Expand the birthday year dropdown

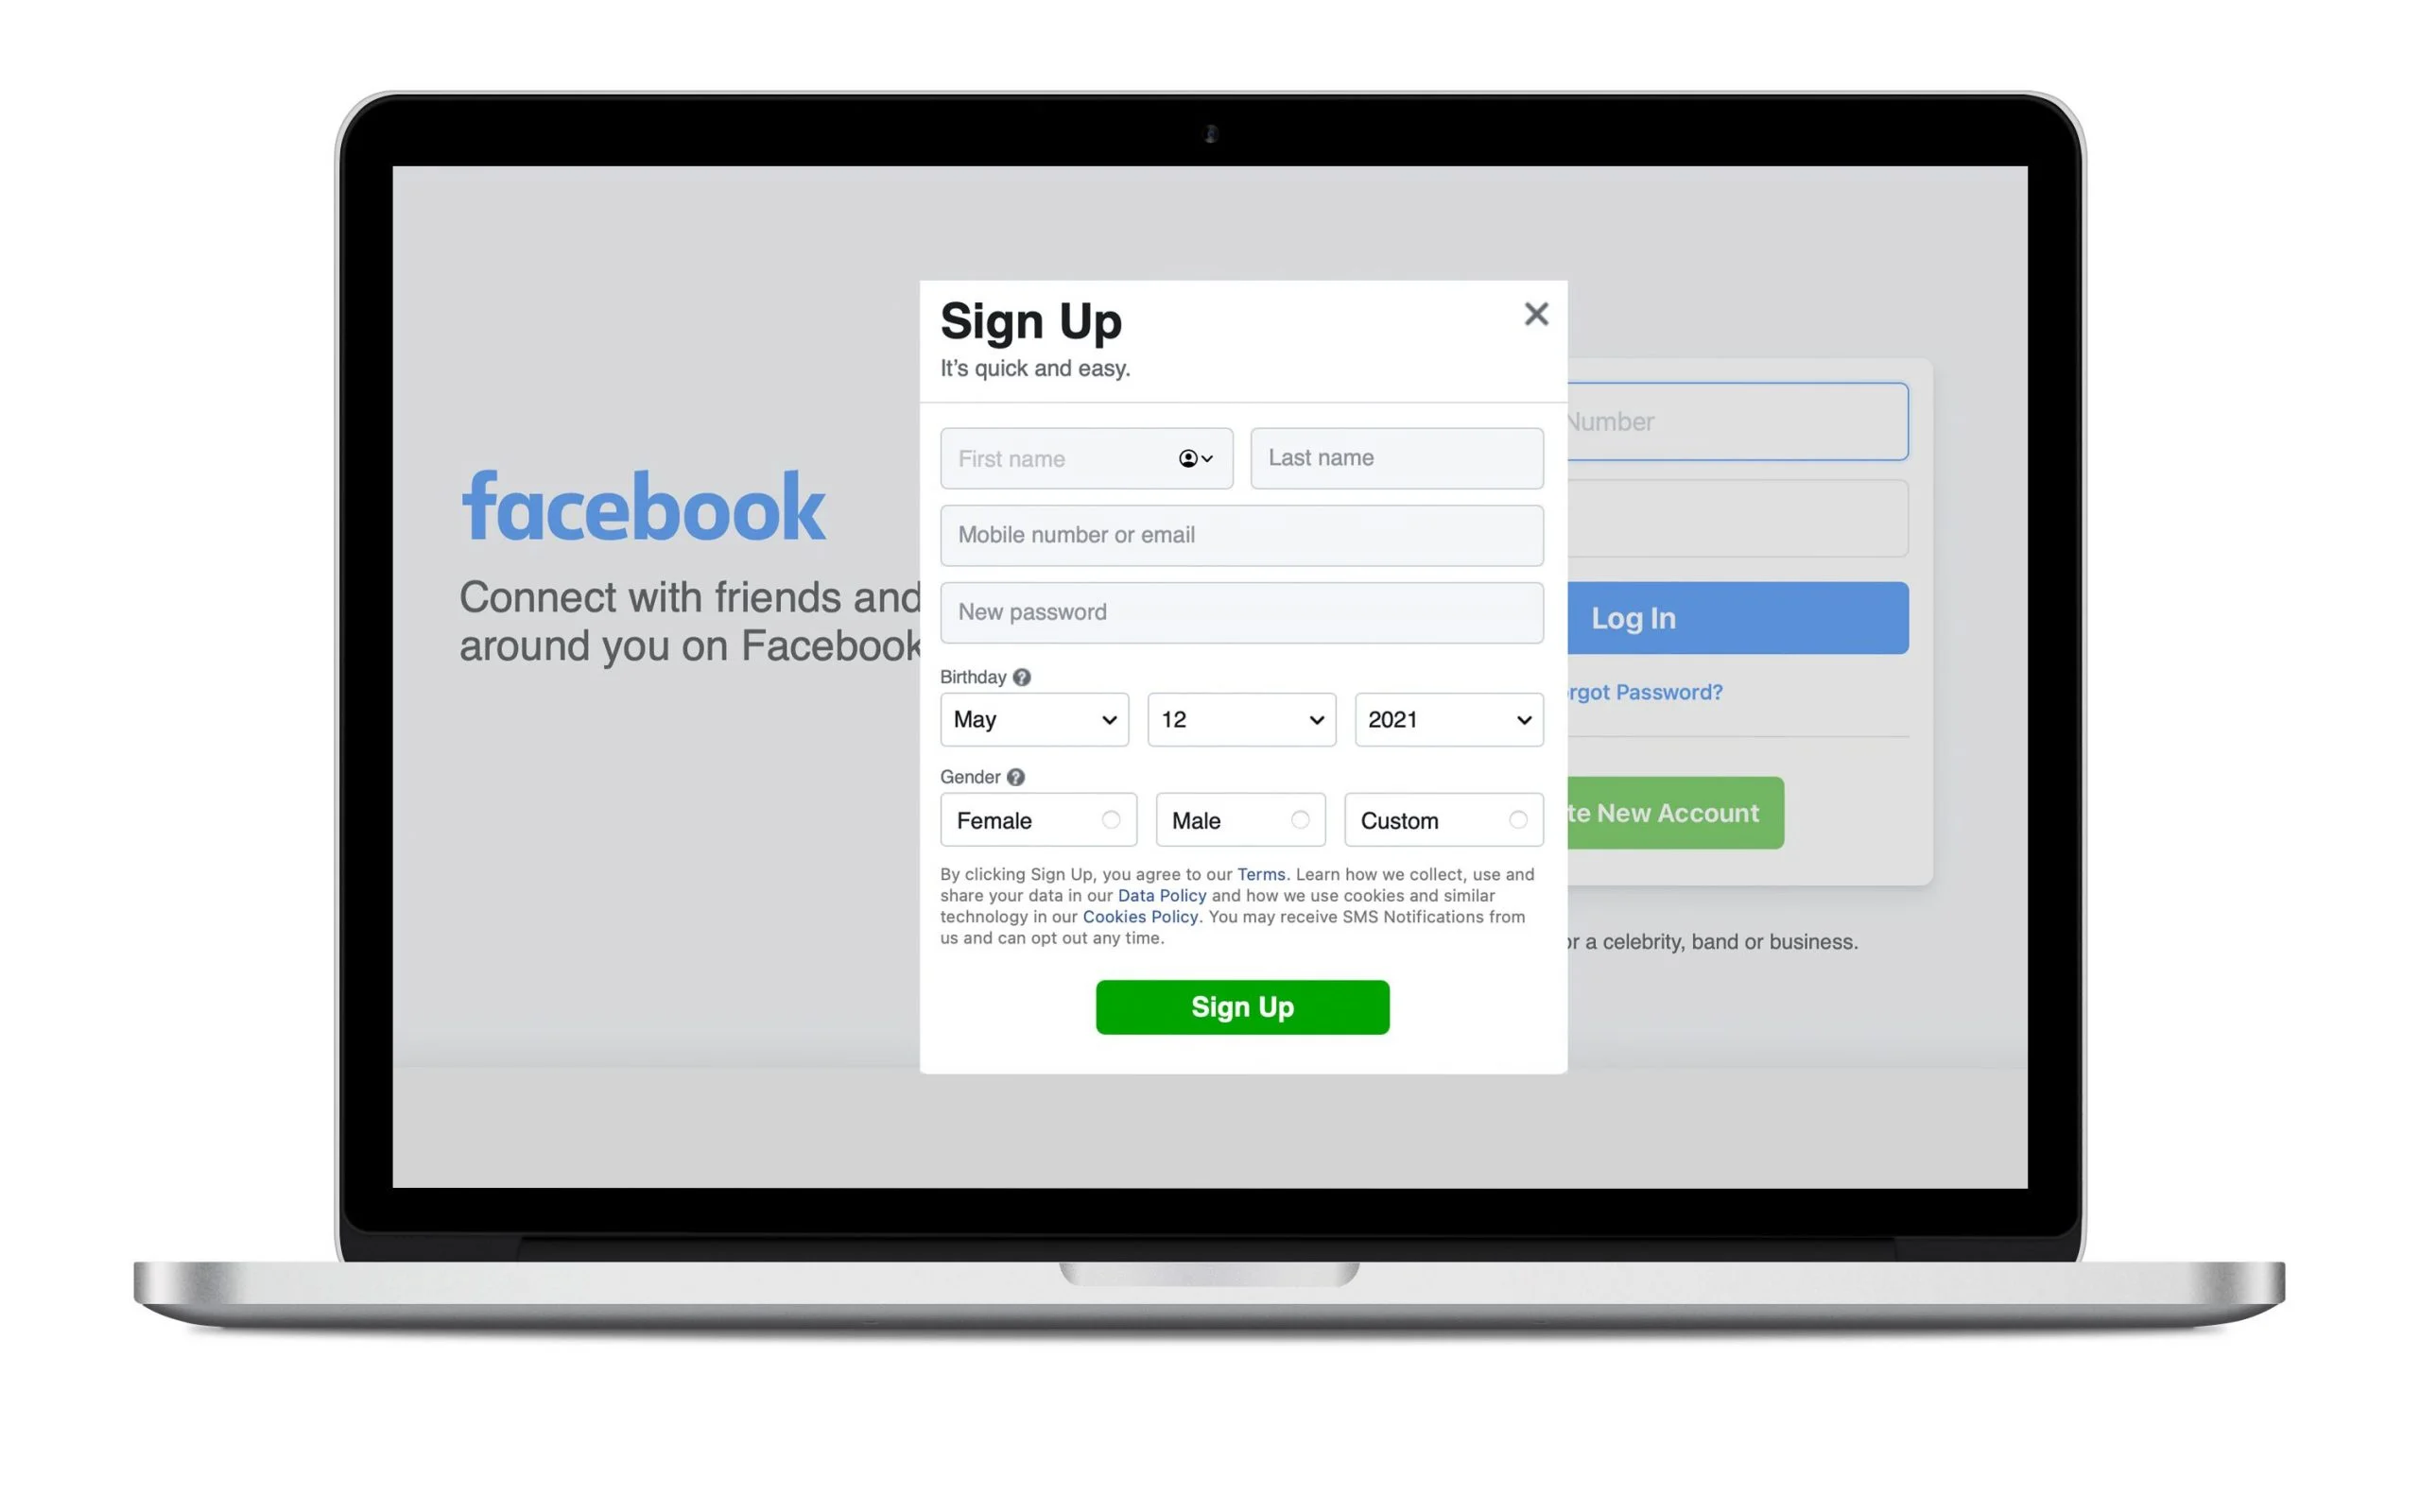click(1449, 719)
